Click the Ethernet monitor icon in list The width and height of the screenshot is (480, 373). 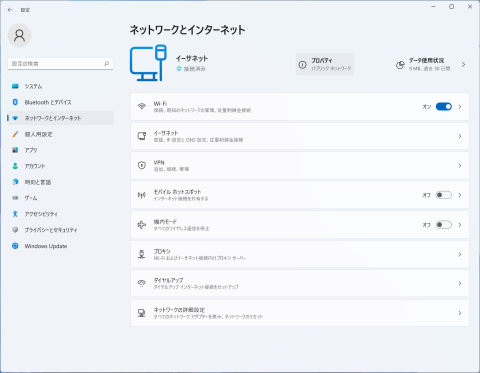point(142,136)
